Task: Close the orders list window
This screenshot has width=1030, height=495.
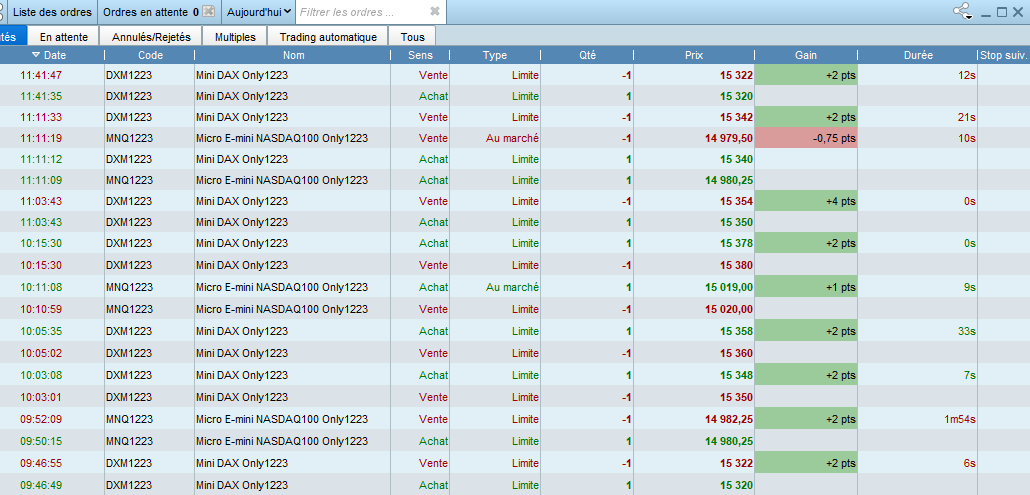Action: (x=1018, y=12)
